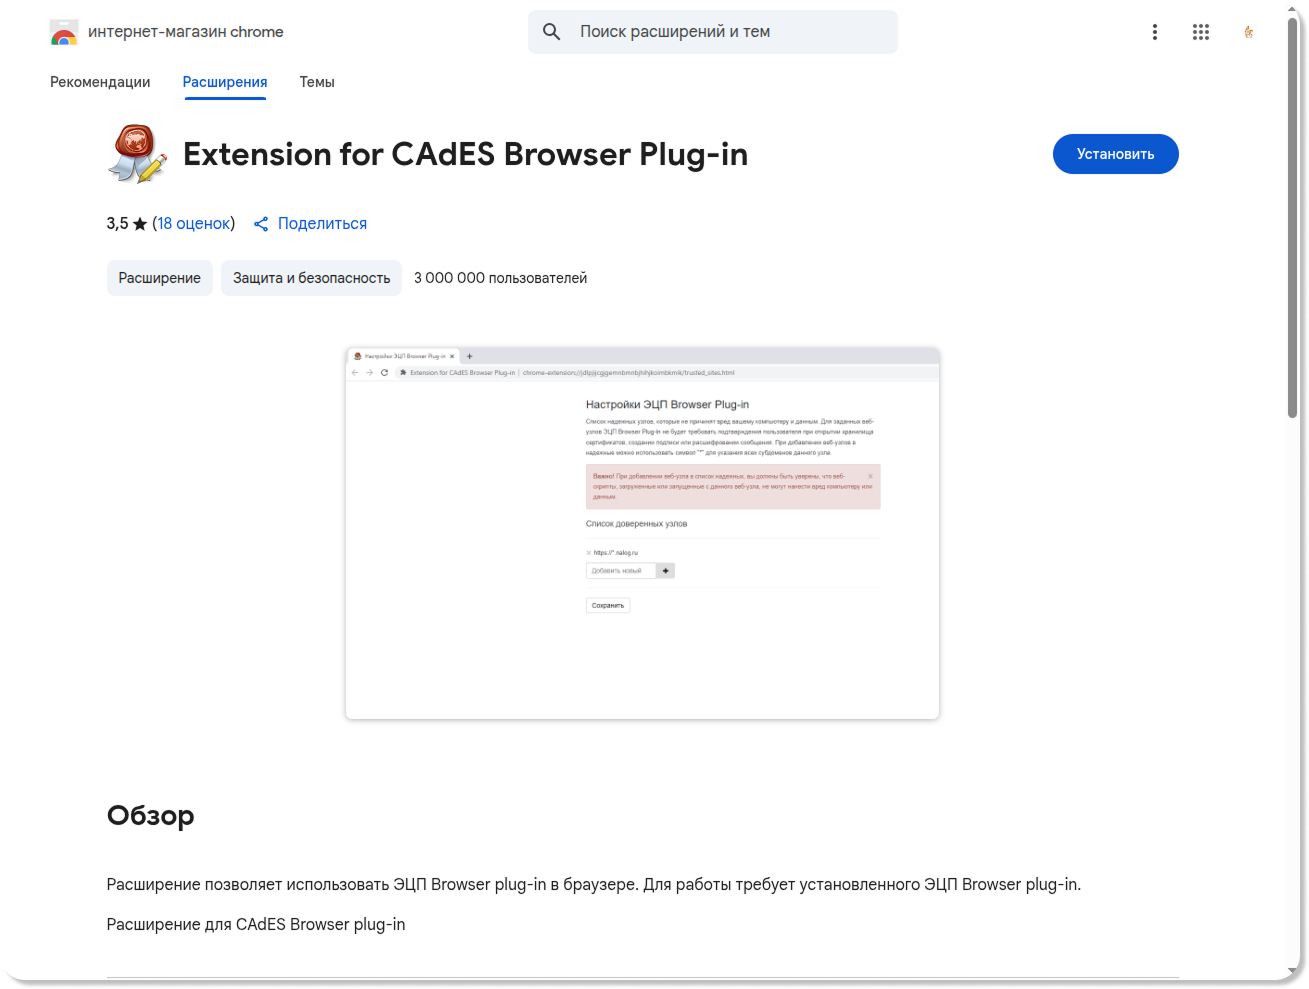This screenshot has height=989, width=1309.
Task: Click the CAdES extension seal-and-pencil icon
Action: click(x=136, y=154)
